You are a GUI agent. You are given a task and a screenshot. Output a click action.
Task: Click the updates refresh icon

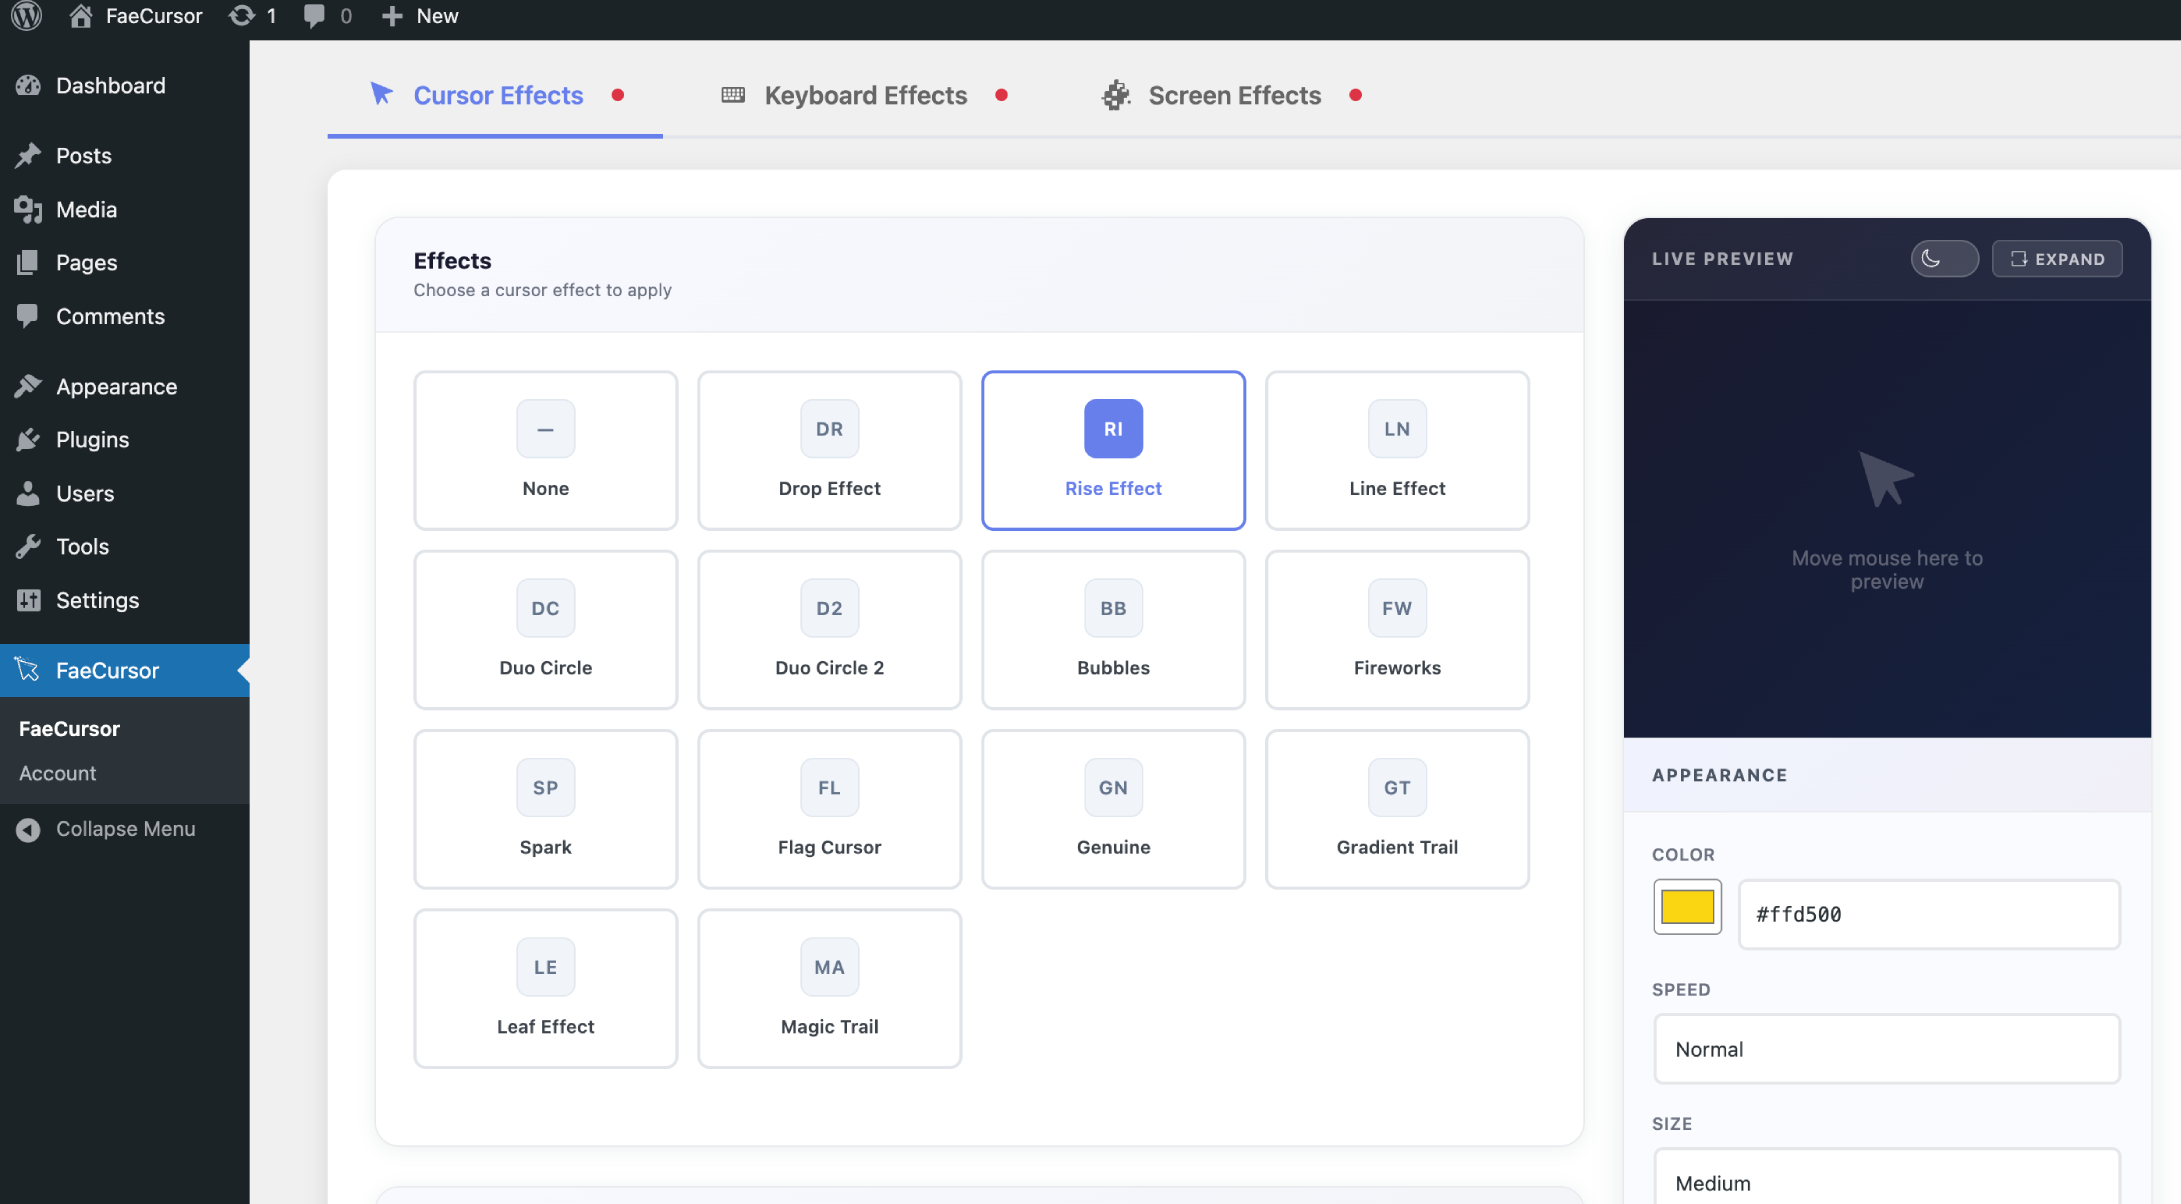coord(241,16)
